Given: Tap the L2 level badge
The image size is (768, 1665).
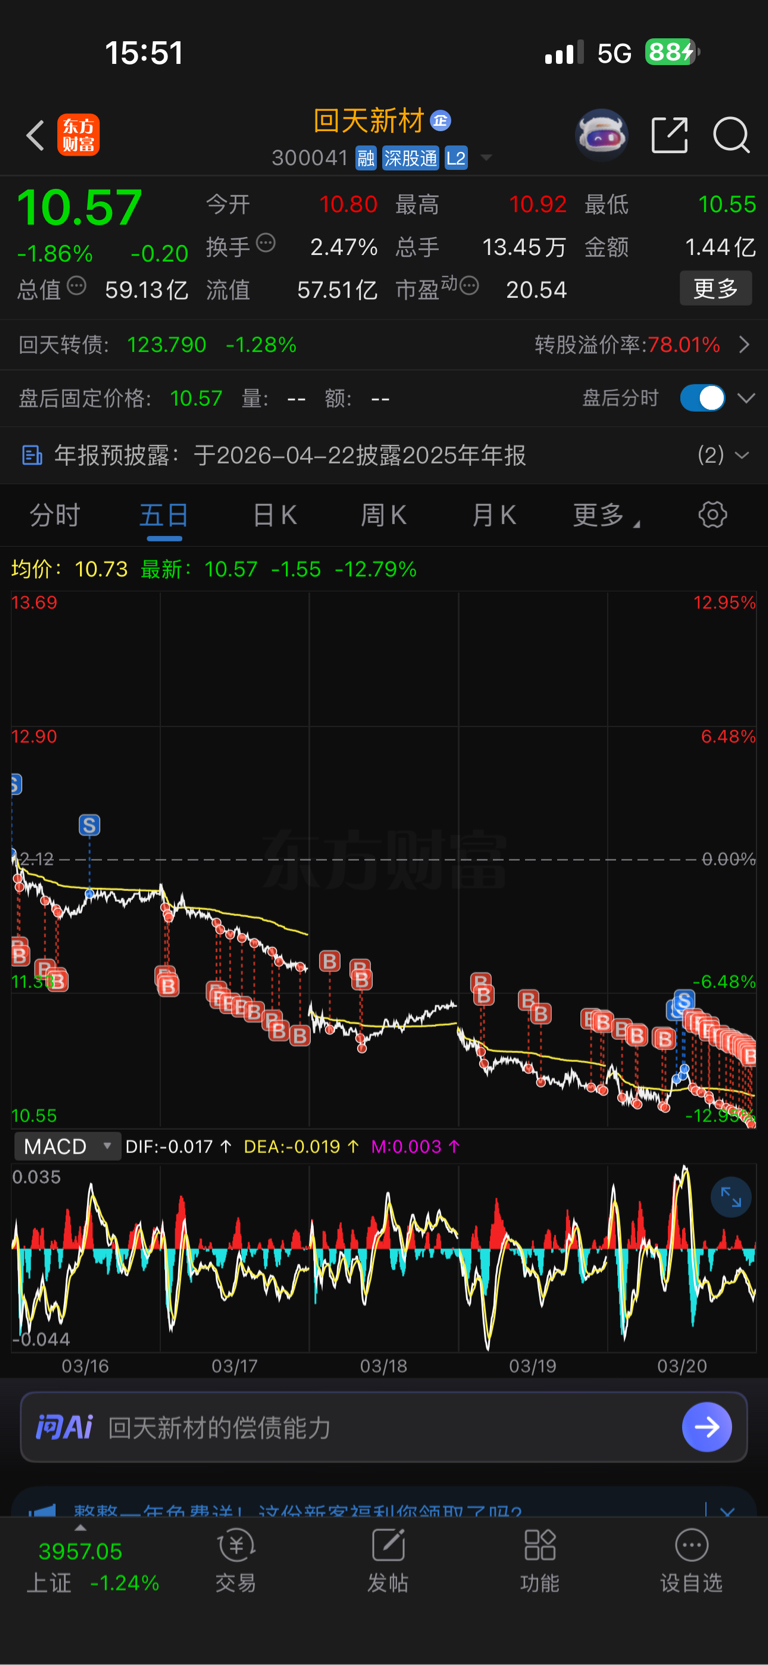Looking at the screenshot, I should pos(456,158).
